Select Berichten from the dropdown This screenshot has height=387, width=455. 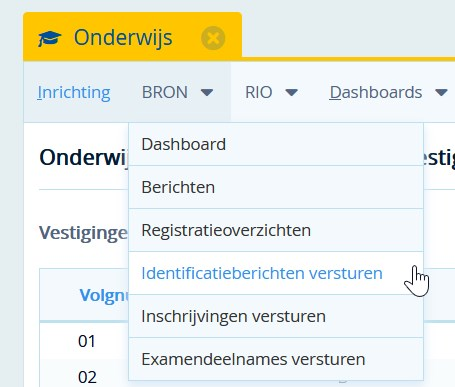coord(276,187)
